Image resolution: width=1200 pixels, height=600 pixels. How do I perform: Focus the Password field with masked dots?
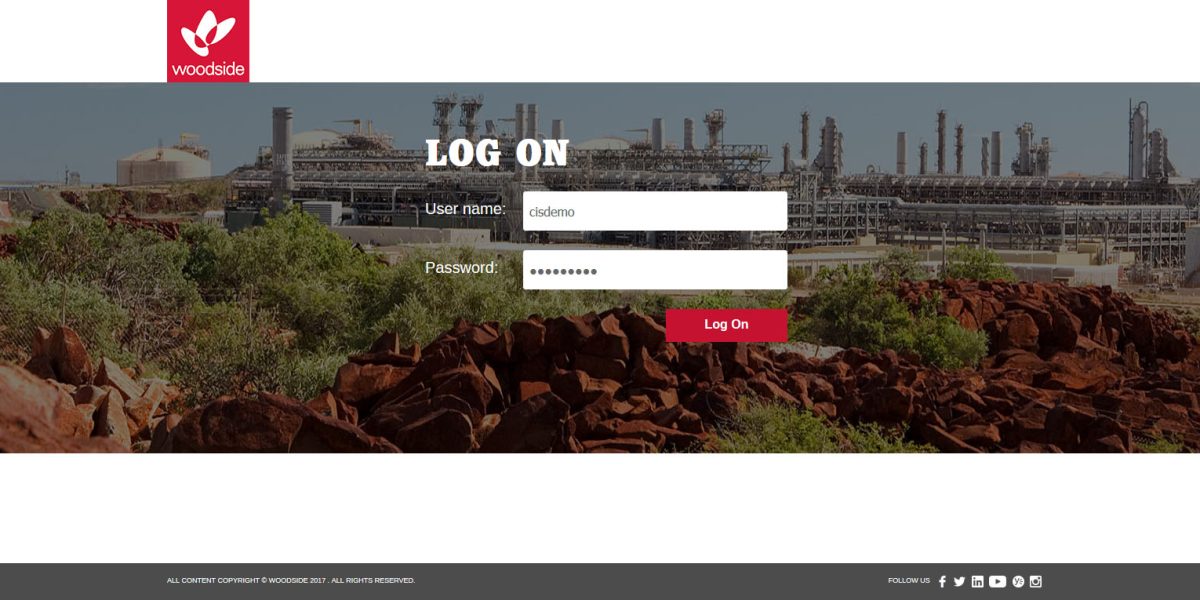[x=655, y=270]
